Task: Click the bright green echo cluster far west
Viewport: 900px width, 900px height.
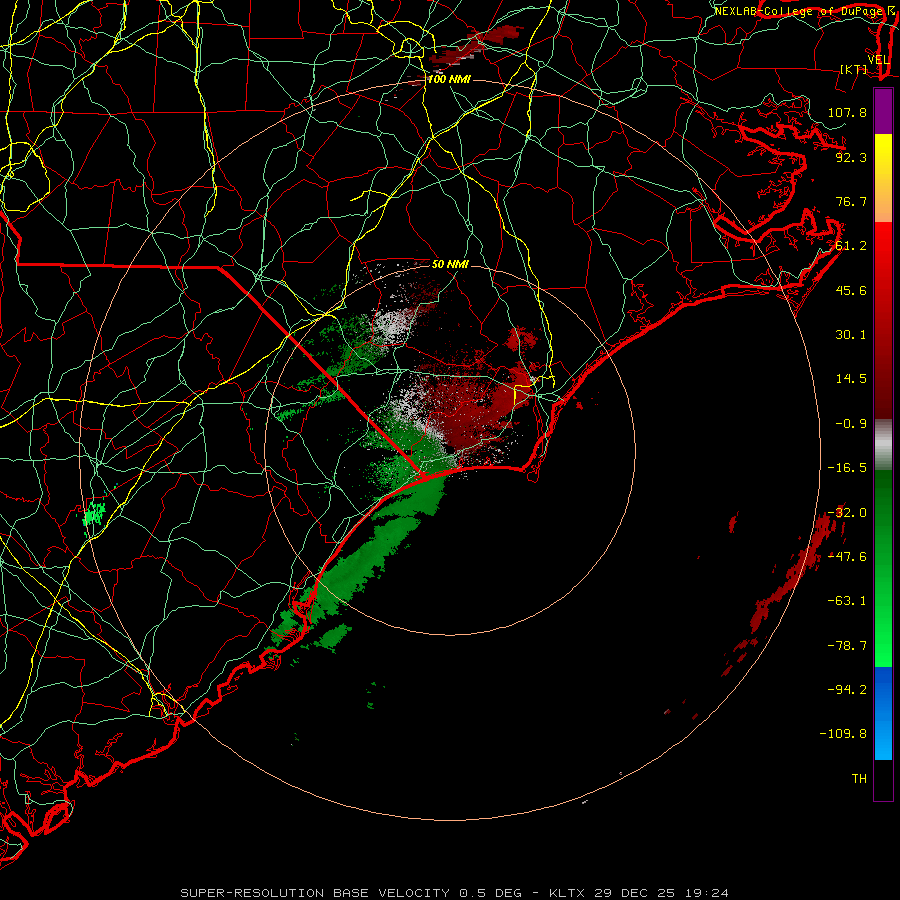Action: tap(95, 514)
